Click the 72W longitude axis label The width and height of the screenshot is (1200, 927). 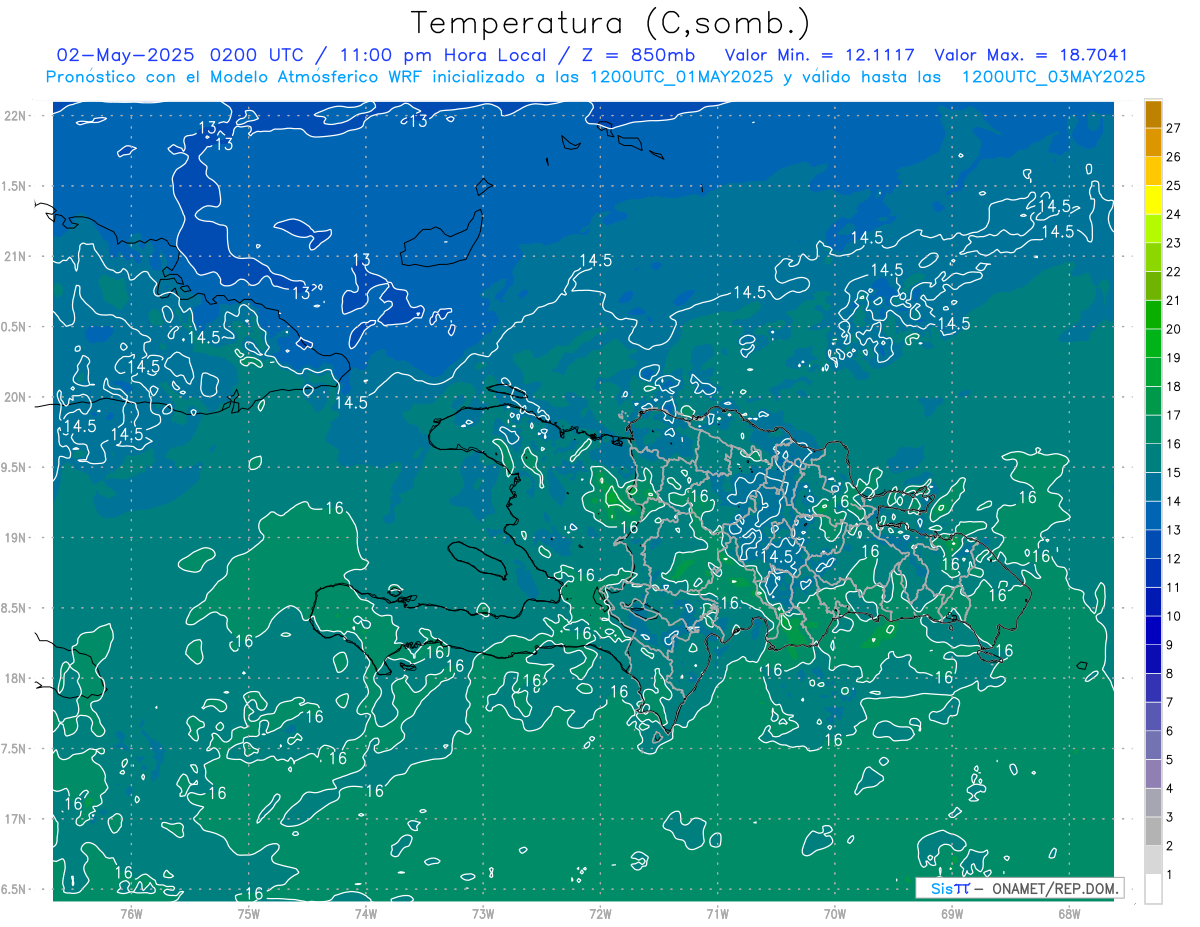[x=600, y=914]
